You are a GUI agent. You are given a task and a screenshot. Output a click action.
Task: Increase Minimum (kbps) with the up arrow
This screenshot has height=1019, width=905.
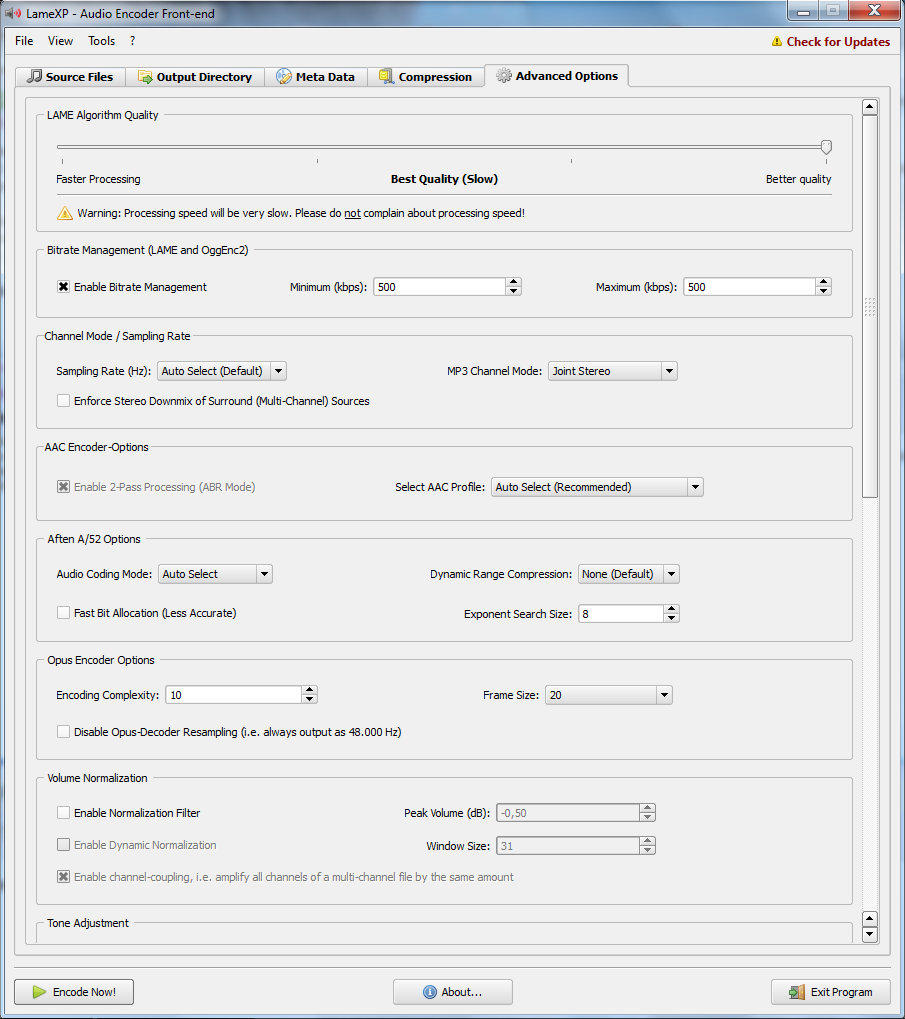click(x=514, y=282)
